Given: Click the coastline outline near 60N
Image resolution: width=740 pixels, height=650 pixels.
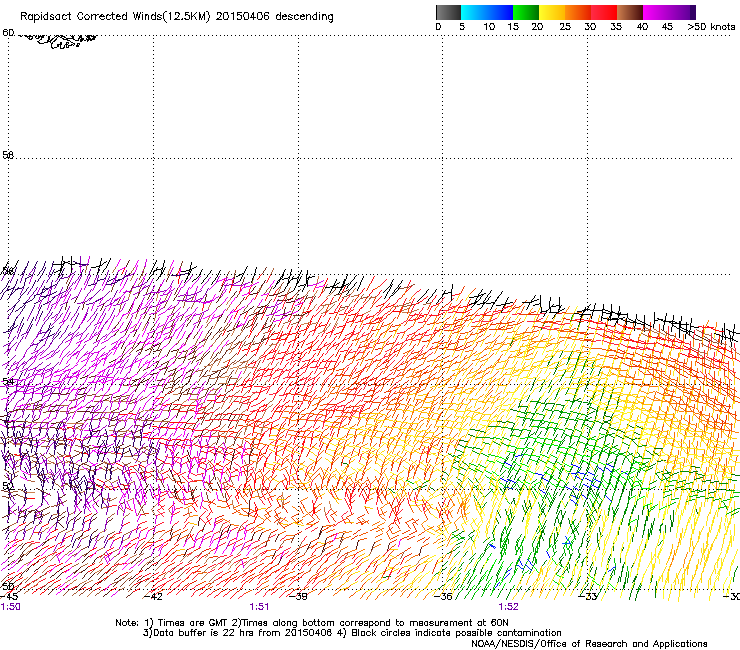Looking at the screenshot, I should pos(56,40).
